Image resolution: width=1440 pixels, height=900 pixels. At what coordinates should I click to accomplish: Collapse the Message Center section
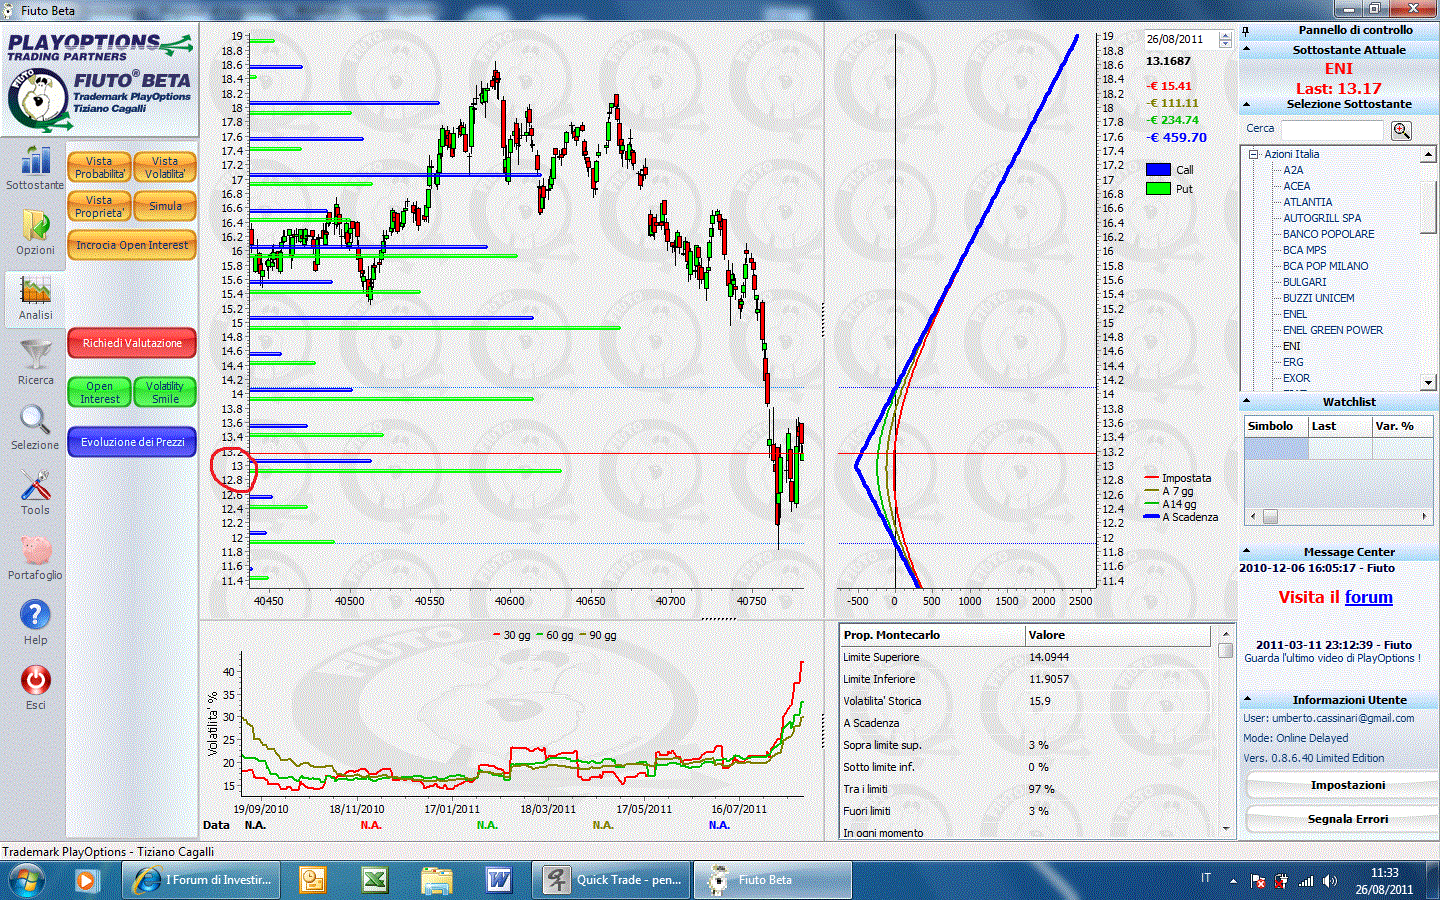pos(1246,551)
